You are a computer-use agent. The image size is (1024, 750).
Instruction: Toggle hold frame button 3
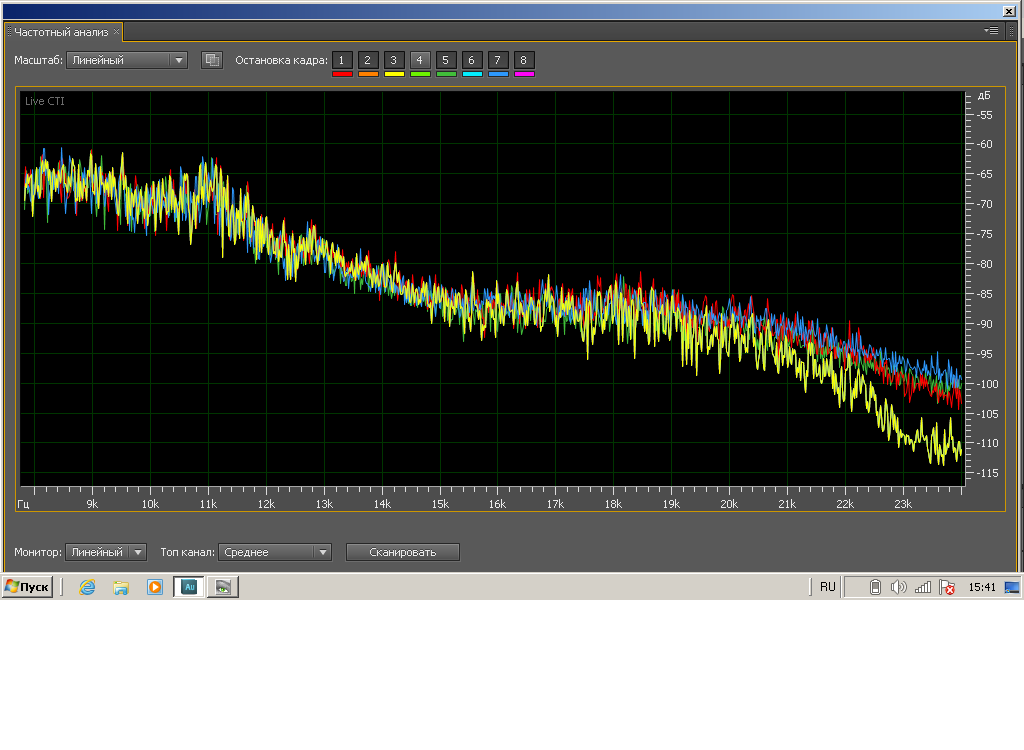(x=394, y=60)
